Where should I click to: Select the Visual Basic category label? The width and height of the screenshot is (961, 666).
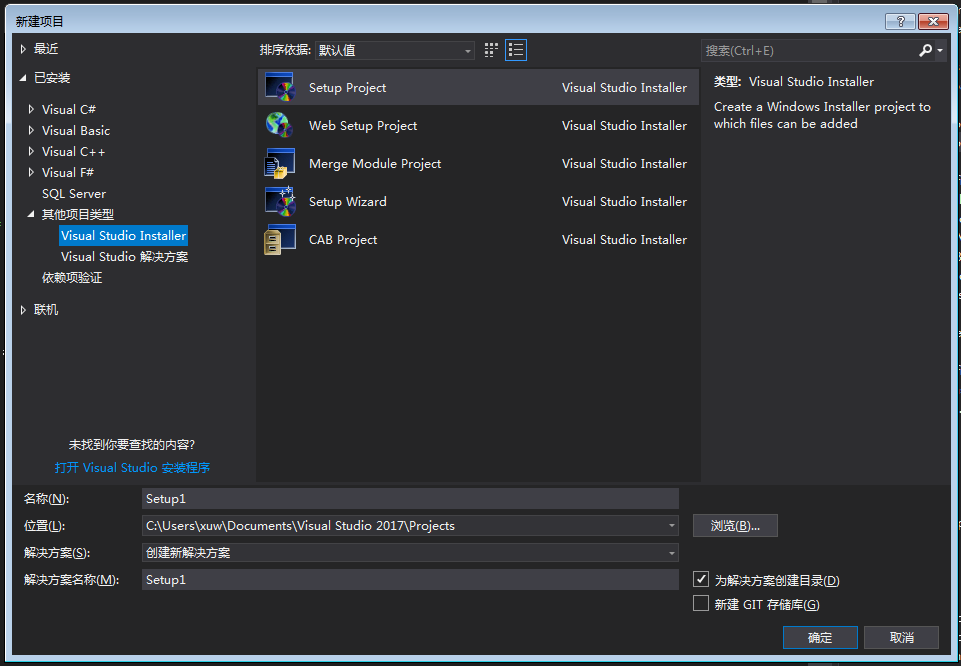tap(76, 131)
